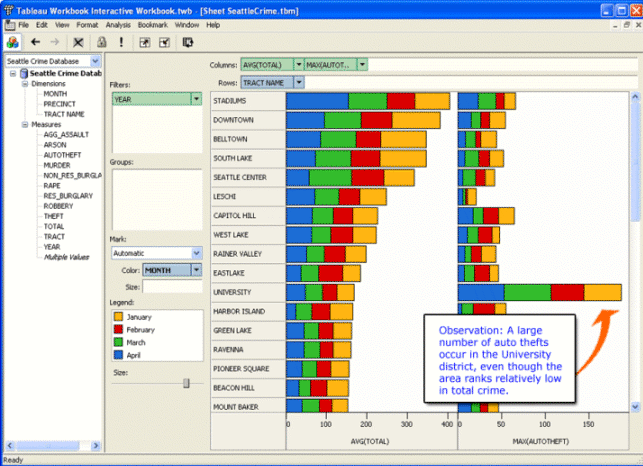Collapse the Measures tree node
Screen dimensions: 643x466
pyautogui.click(x=25, y=124)
